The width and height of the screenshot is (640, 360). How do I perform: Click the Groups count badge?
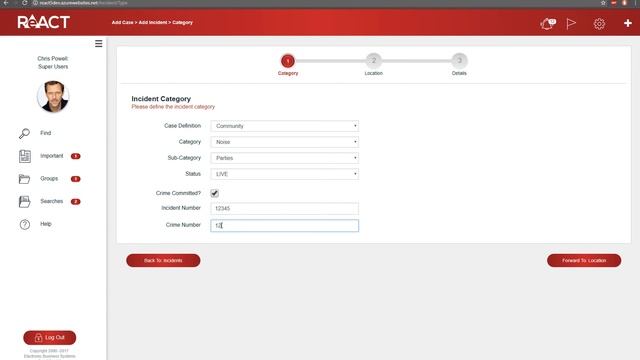[76, 179]
